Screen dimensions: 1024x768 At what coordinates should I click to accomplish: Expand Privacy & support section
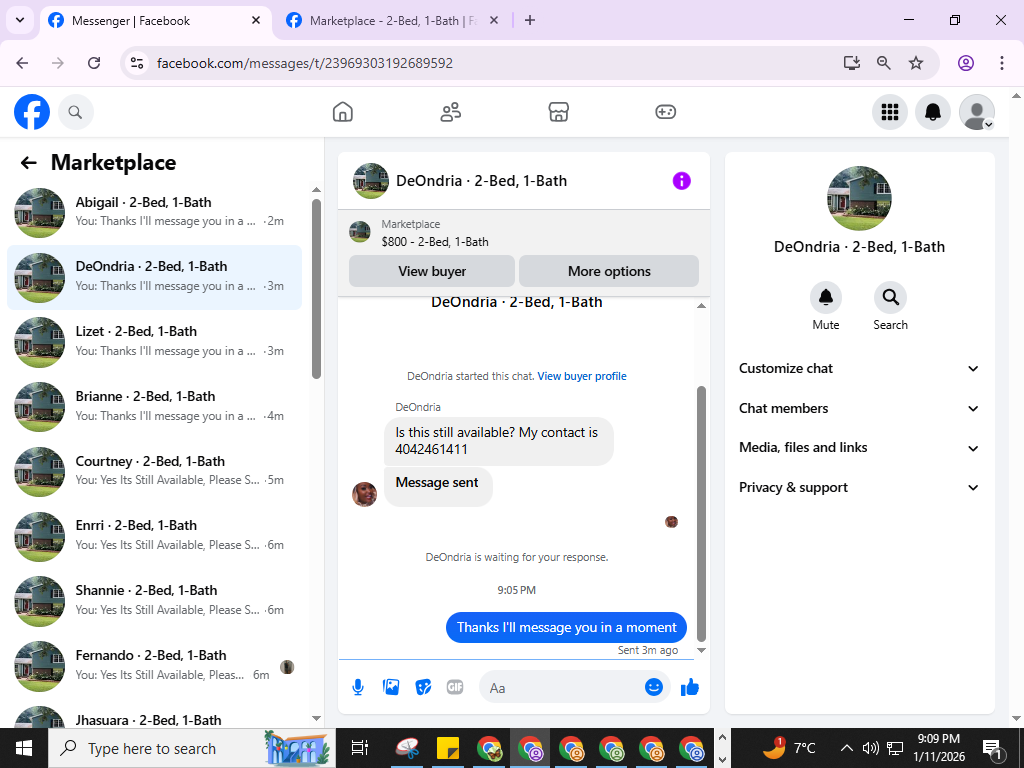click(x=859, y=488)
